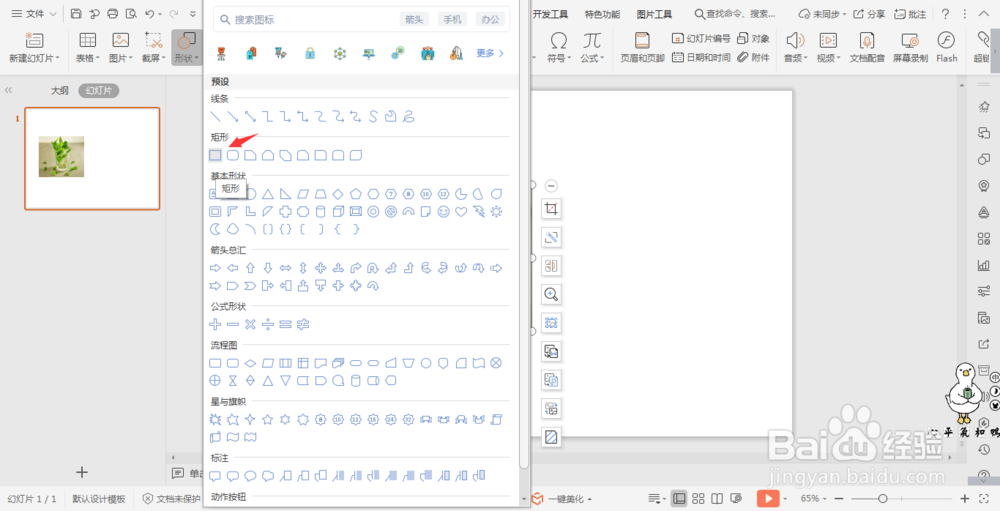
Task: Select the Rectangle shape under 矩形
Action: pyautogui.click(x=216, y=155)
